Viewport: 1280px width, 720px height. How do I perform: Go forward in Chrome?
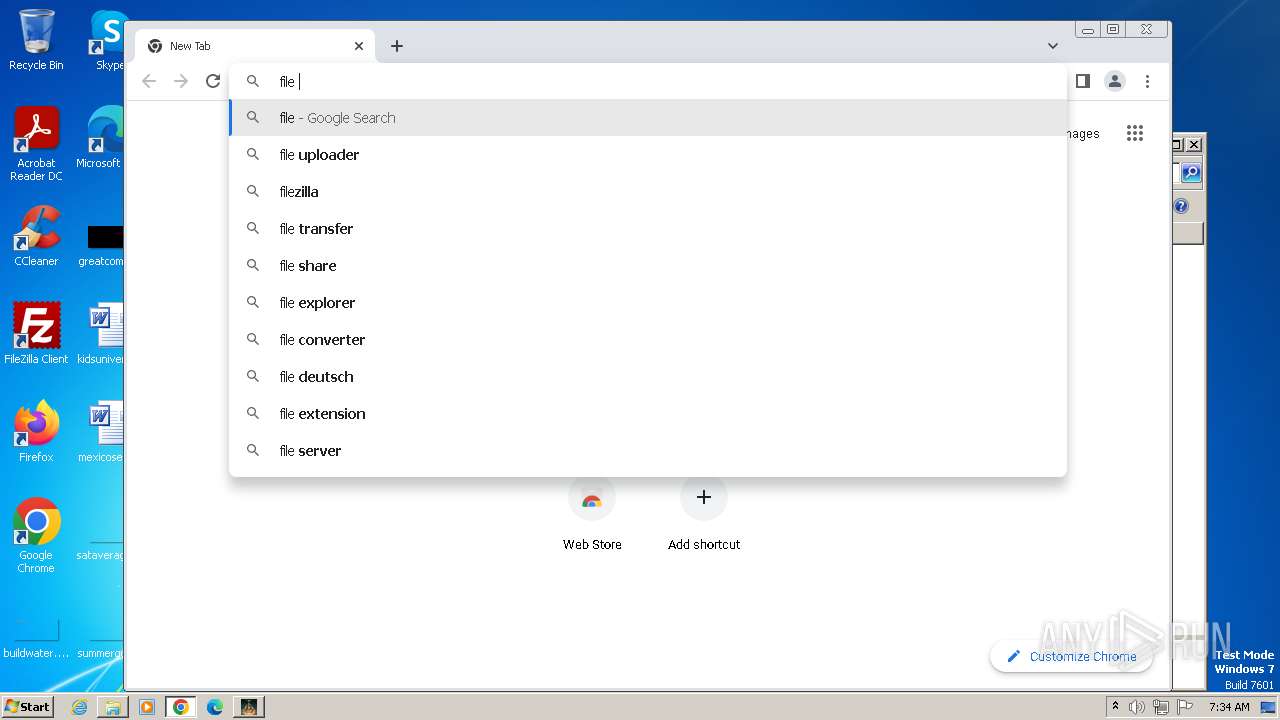click(x=181, y=81)
